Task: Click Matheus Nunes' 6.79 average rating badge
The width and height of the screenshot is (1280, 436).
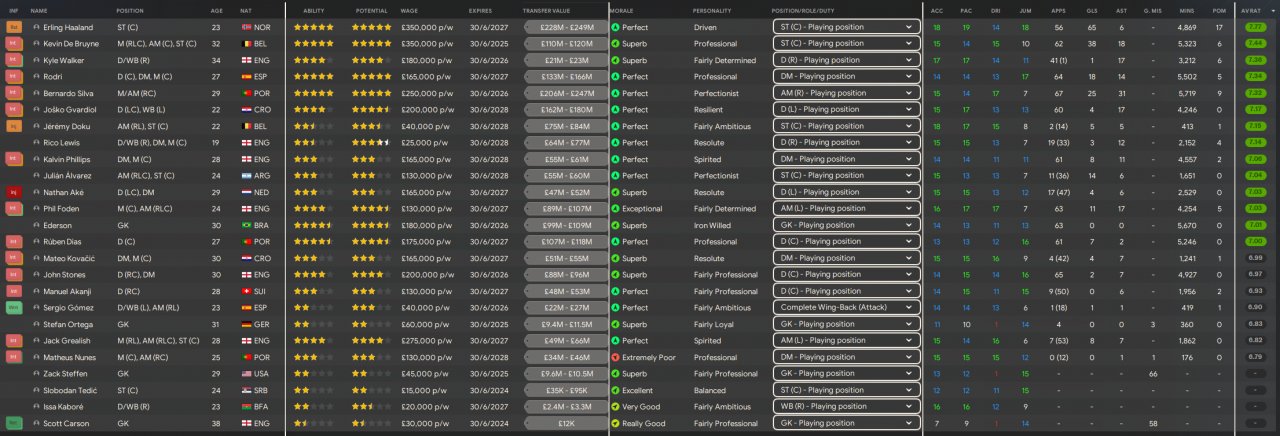Action: click(1256, 357)
